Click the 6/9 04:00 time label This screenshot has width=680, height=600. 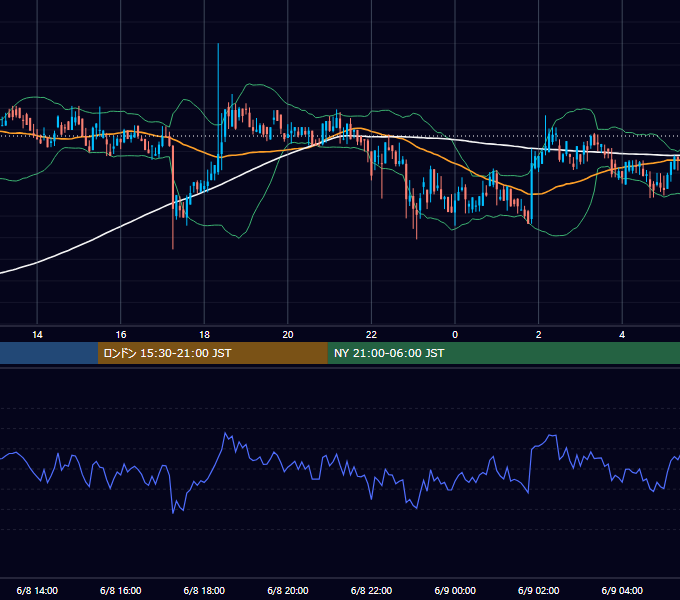pyautogui.click(x=622, y=590)
